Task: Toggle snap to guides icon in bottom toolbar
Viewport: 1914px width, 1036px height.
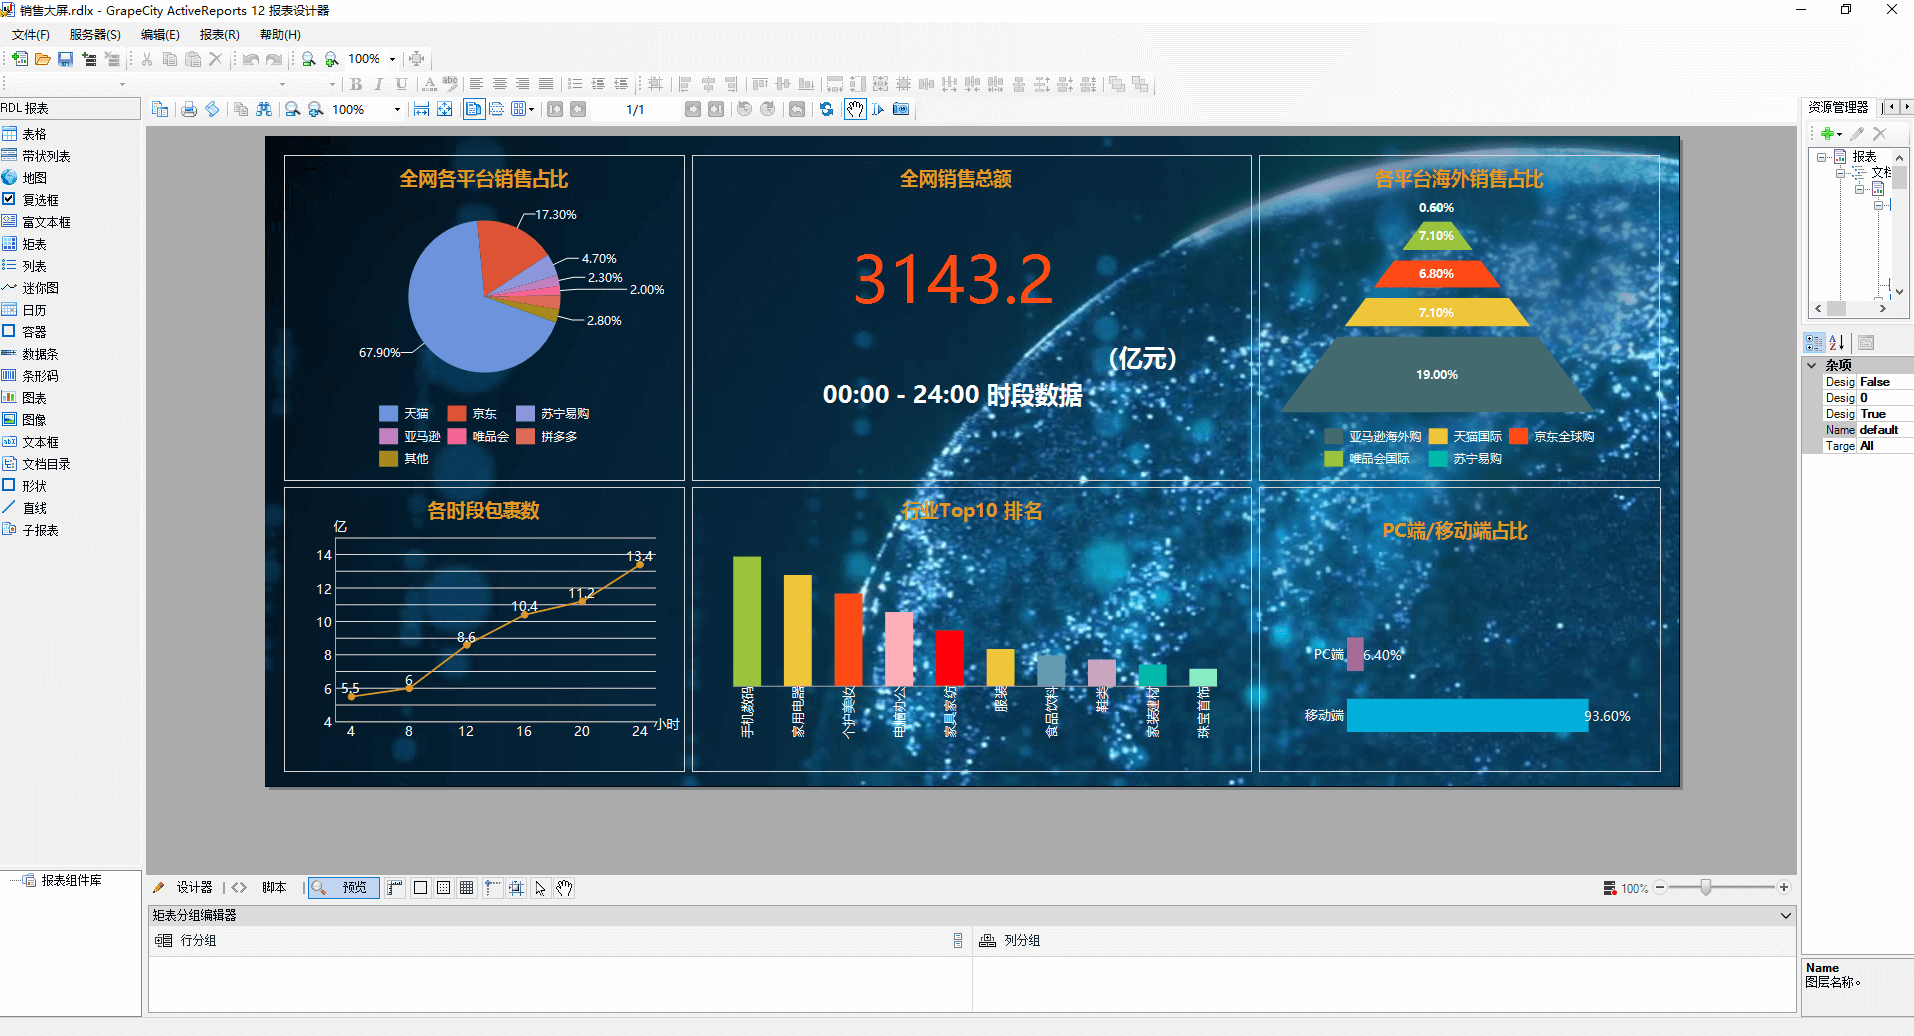Action: tap(492, 888)
